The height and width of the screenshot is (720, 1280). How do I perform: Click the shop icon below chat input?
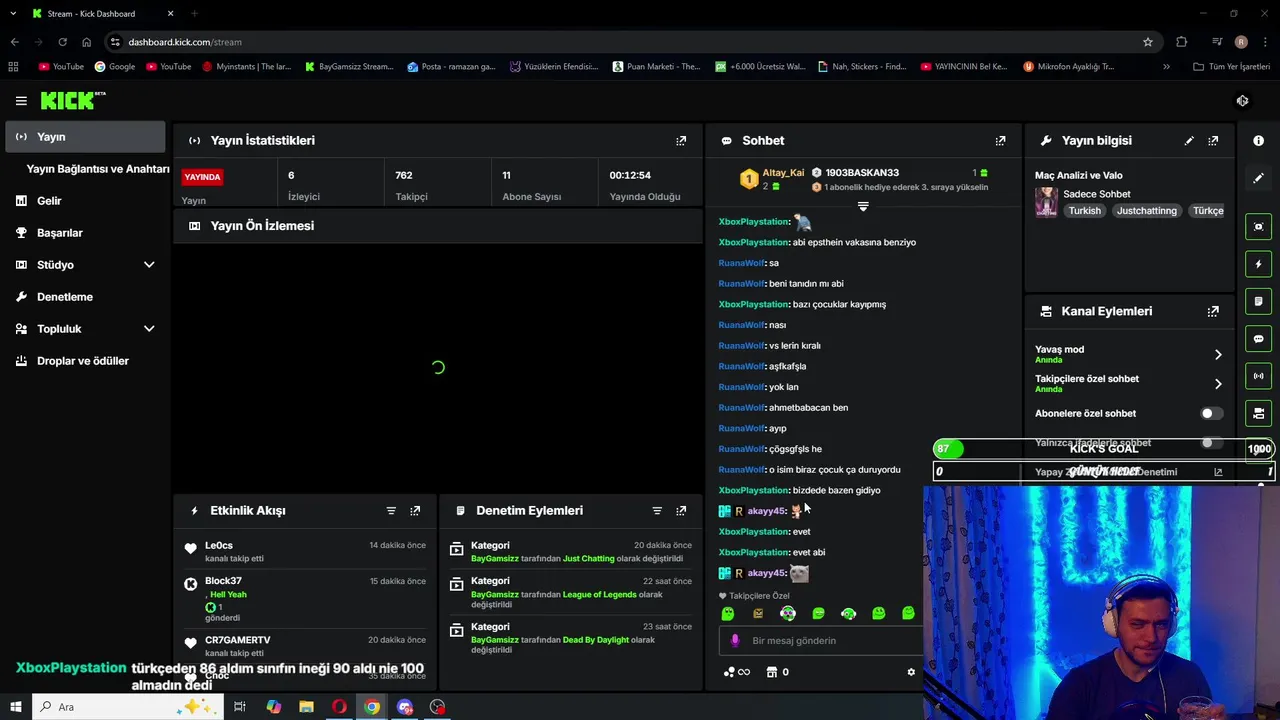[x=772, y=672]
